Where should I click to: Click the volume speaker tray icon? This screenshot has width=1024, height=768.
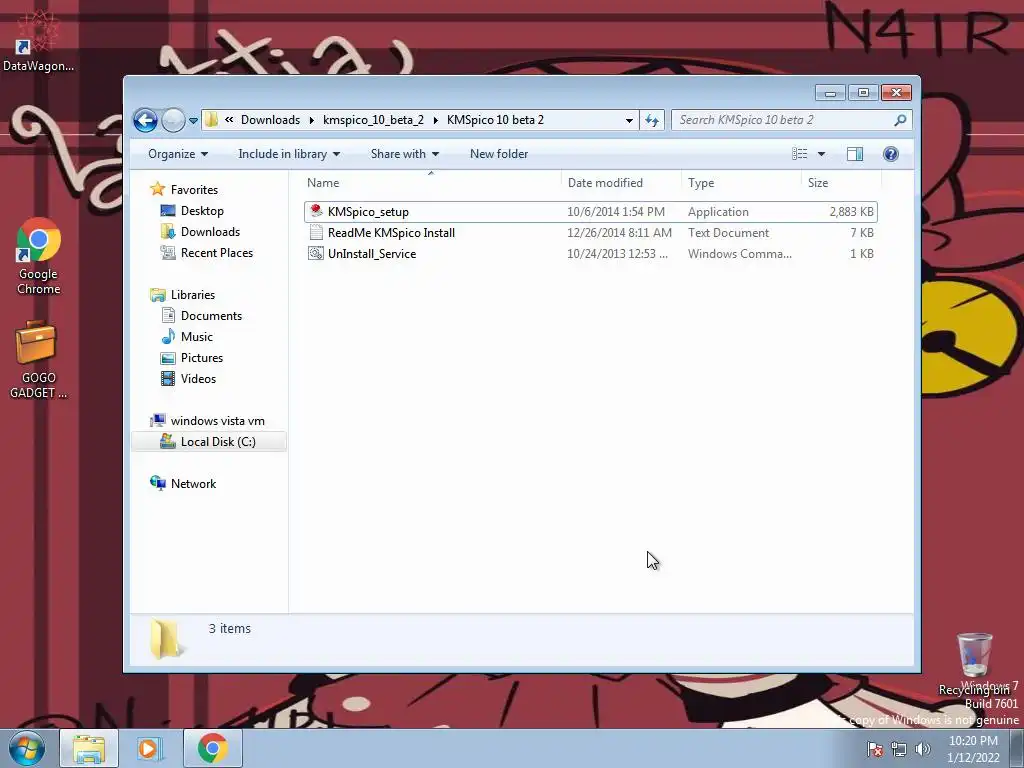tap(923, 749)
